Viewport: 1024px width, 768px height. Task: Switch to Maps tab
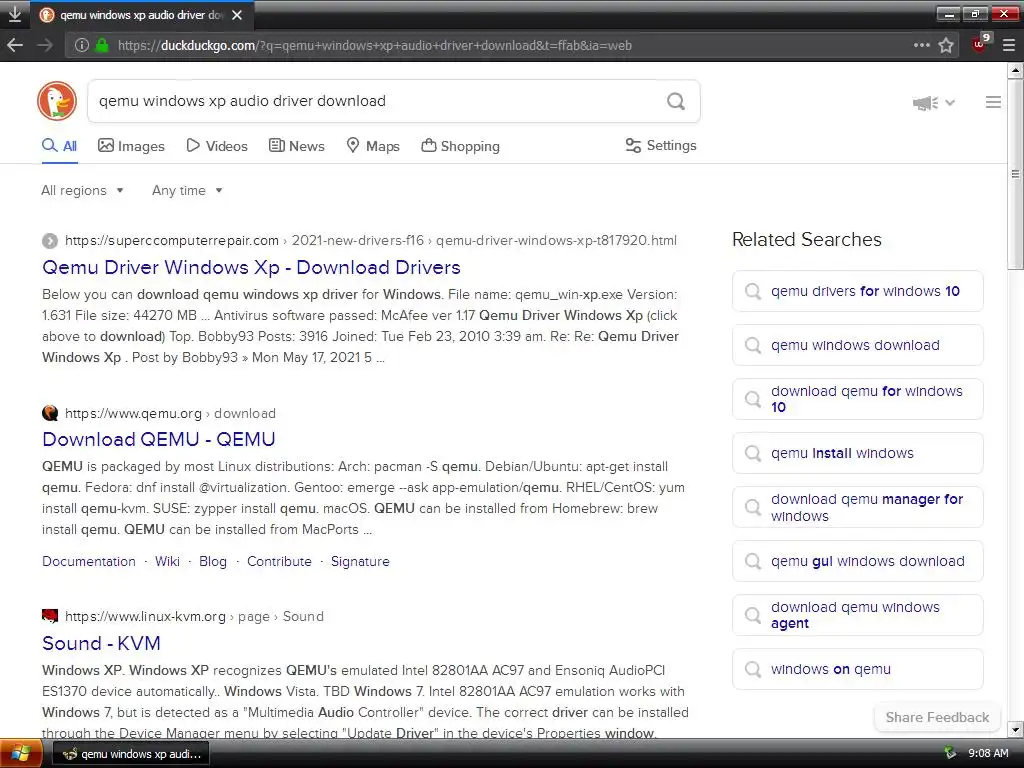pyautogui.click(x=373, y=146)
